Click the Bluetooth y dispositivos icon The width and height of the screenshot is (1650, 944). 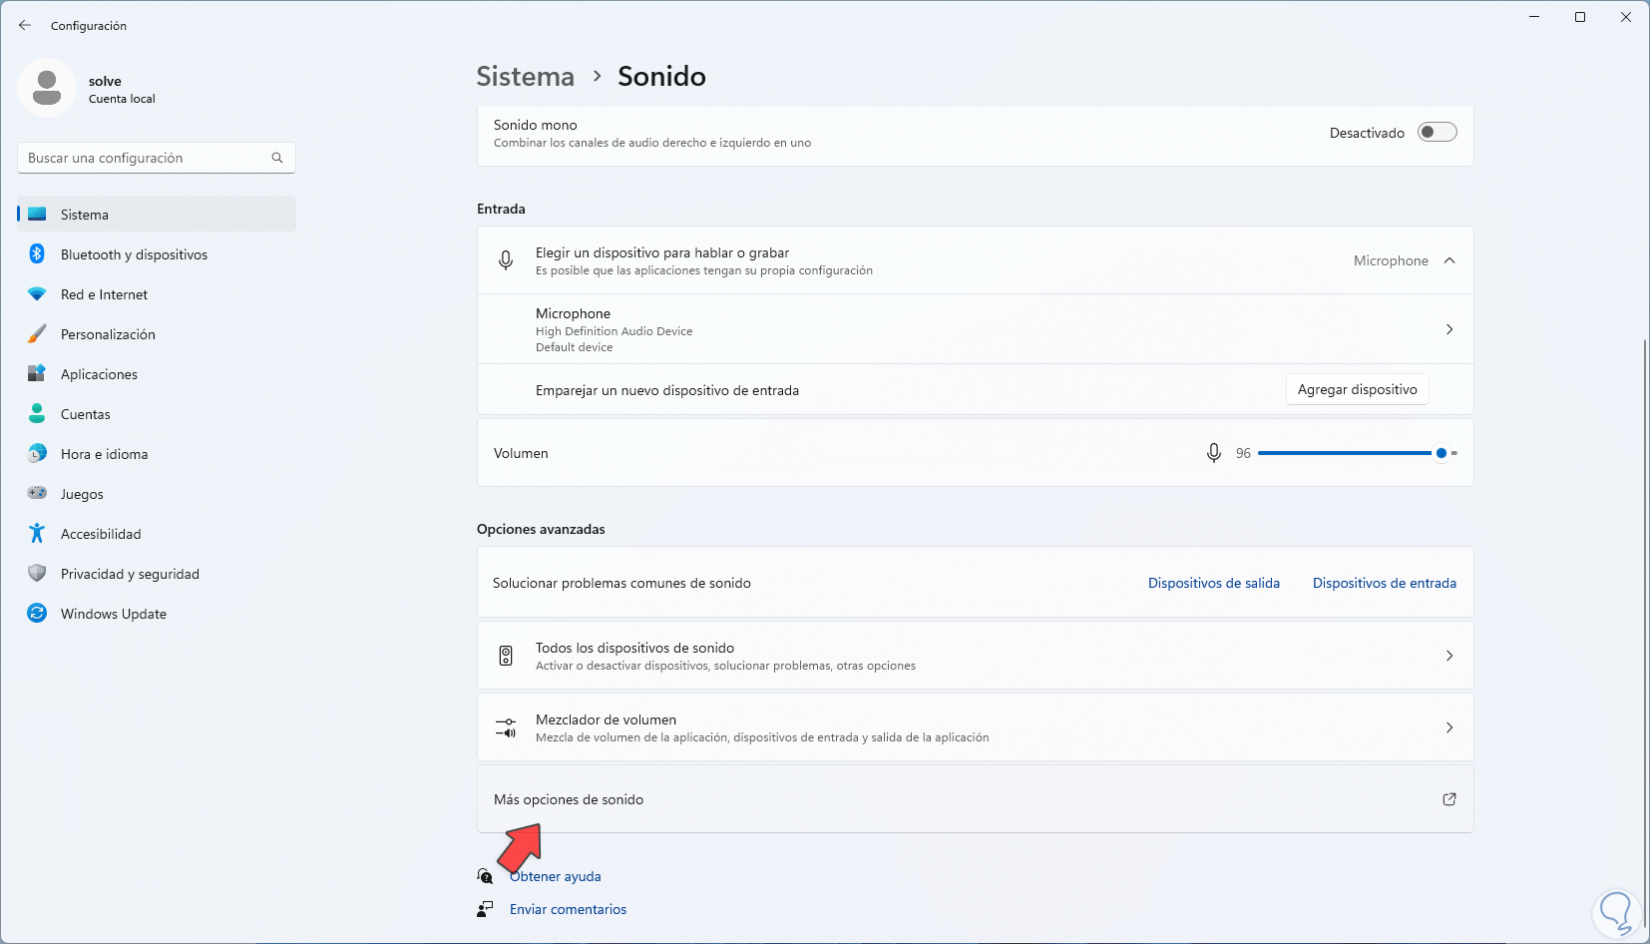coord(37,254)
